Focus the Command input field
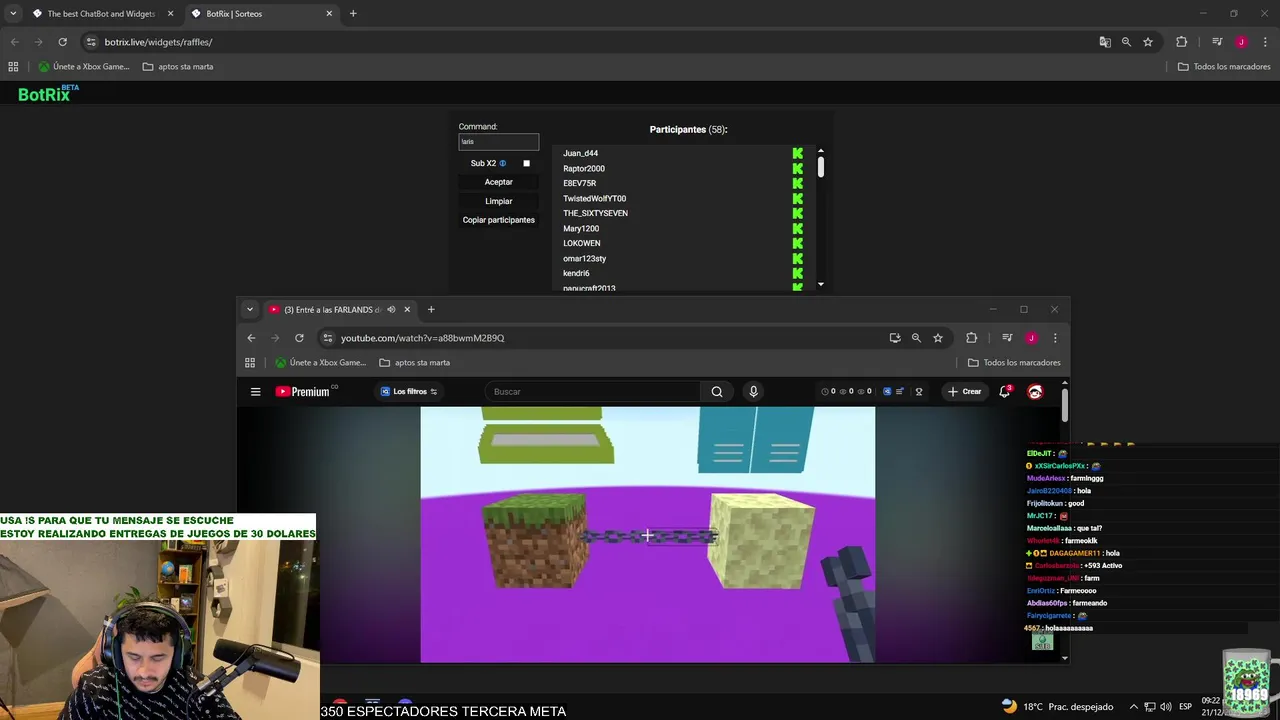Image resolution: width=1280 pixels, height=720 pixels. pos(499,142)
